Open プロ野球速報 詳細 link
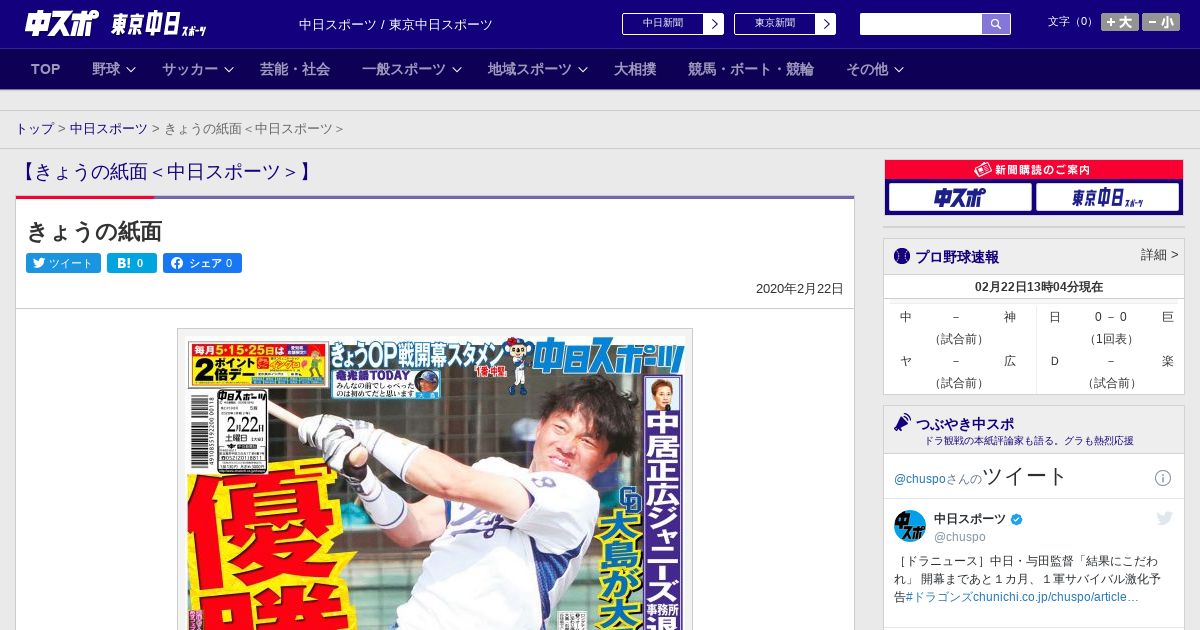 1159,255
